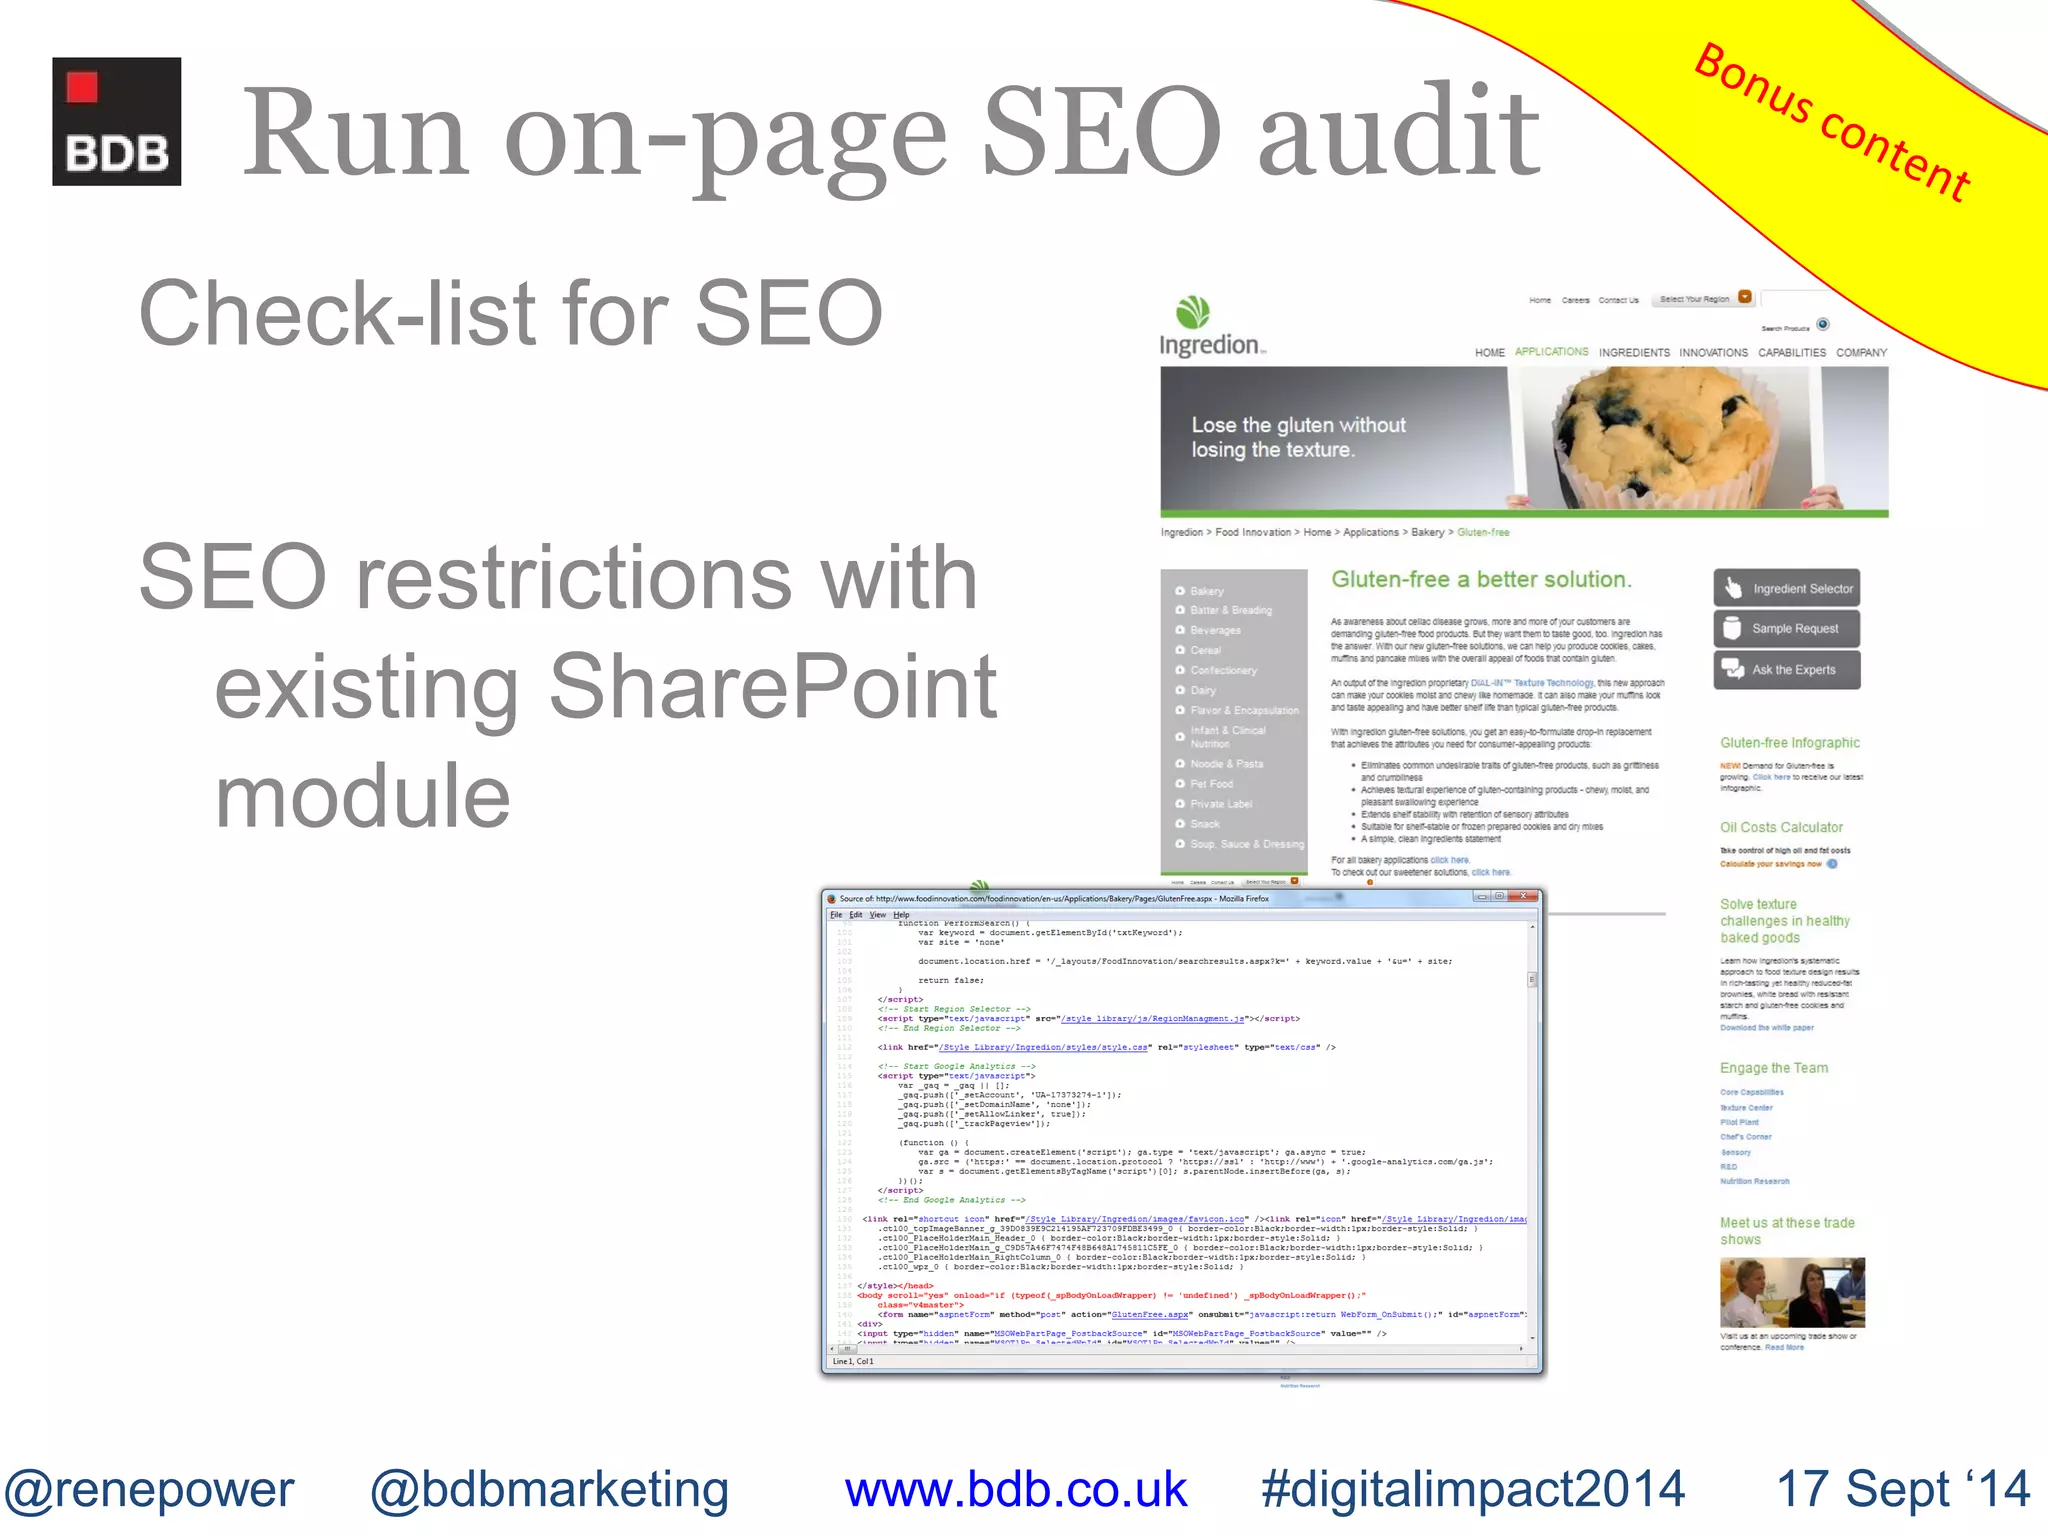This screenshot has height=1536, width=2048.
Task: Click the Core Capabilities link
Action: click(1752, 1093)
